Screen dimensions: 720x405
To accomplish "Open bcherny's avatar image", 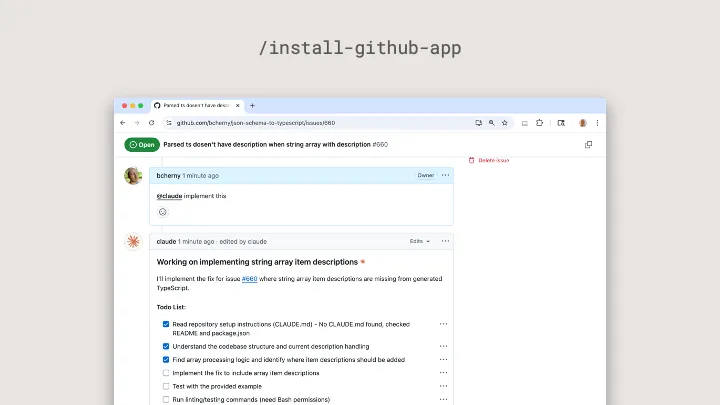I will 133,175.
